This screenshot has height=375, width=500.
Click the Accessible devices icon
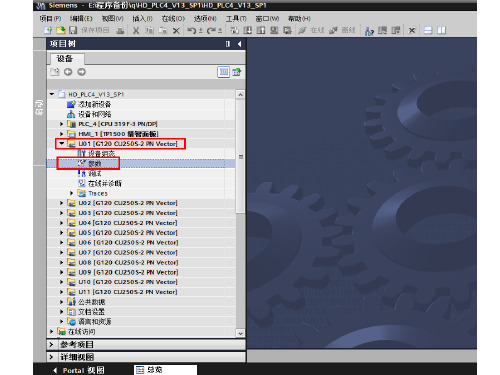coord(369,31)
